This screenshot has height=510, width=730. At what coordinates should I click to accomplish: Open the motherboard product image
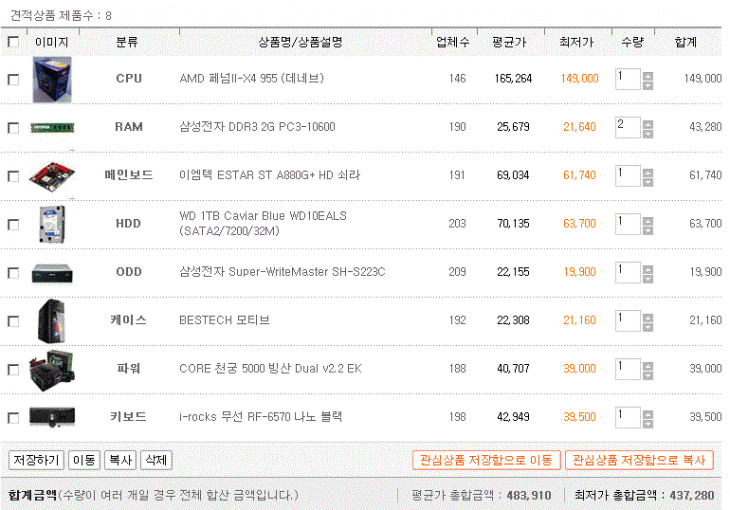point(52,175)
